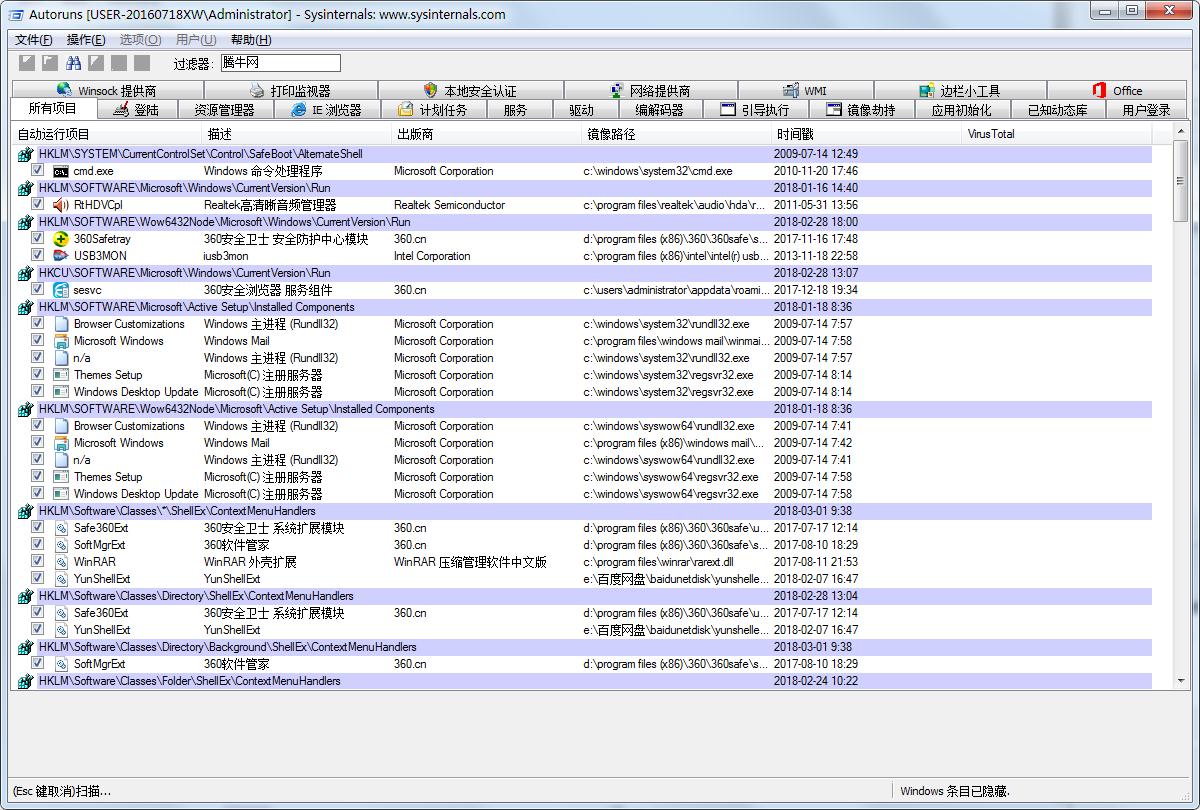Click the binoculars Find toolbar icon
1200x810 pixels.
coord(73,63)
